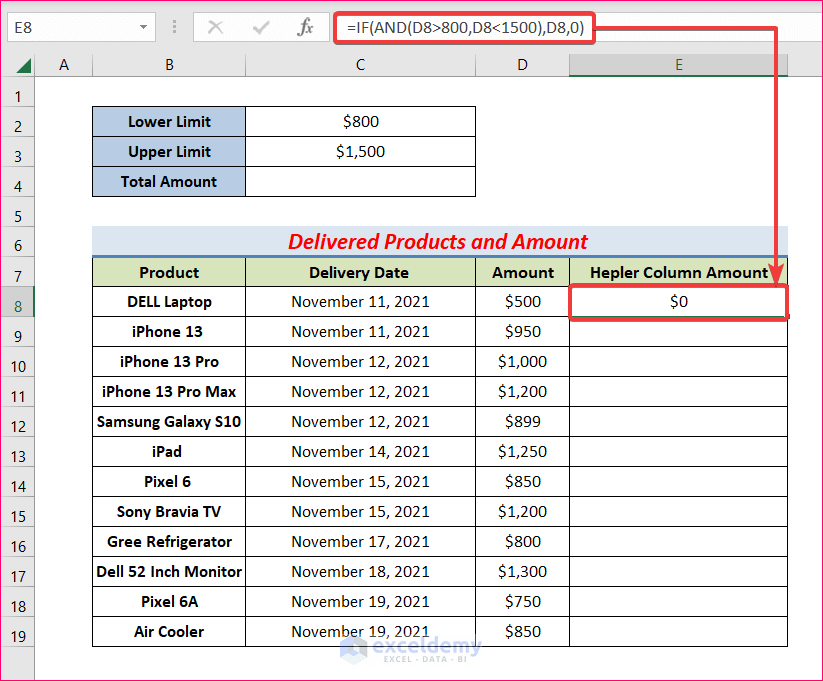Select the $500 amount cell

click(522, 301)
